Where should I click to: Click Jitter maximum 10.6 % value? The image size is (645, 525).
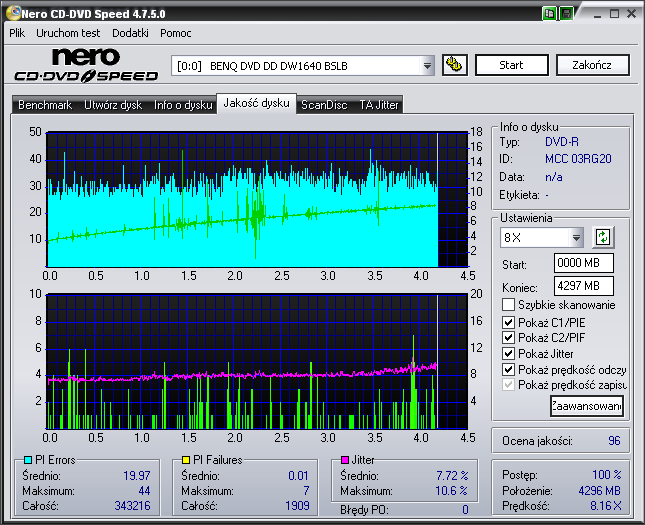(x=451, y=491)
